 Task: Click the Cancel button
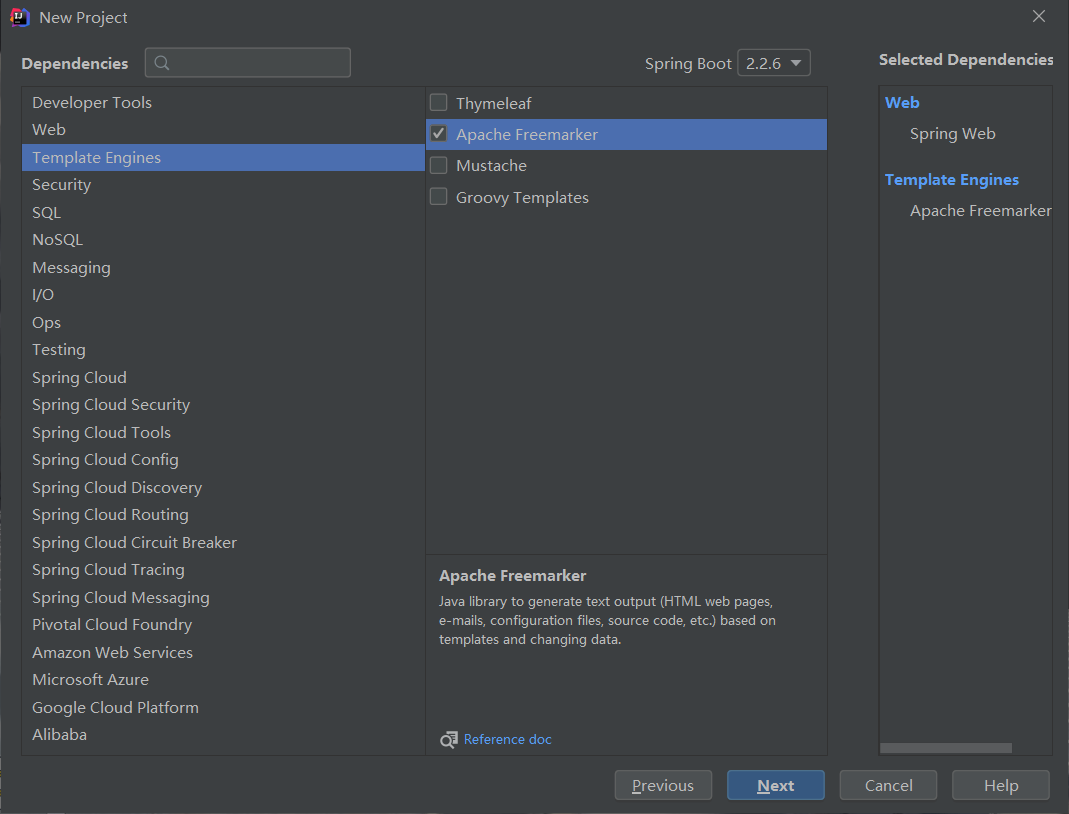888,785
